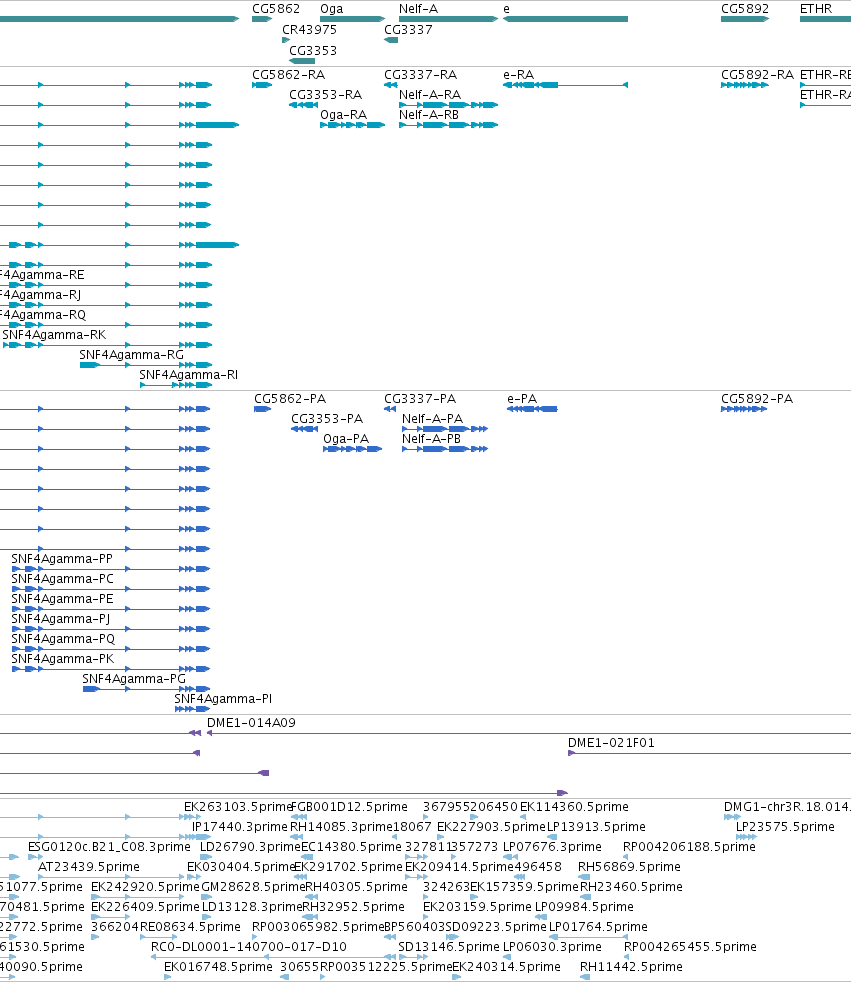Viewport: 851px width, 982px height.
Task: Click the CG3337-RA transcript label
Action: pos(420,75)
